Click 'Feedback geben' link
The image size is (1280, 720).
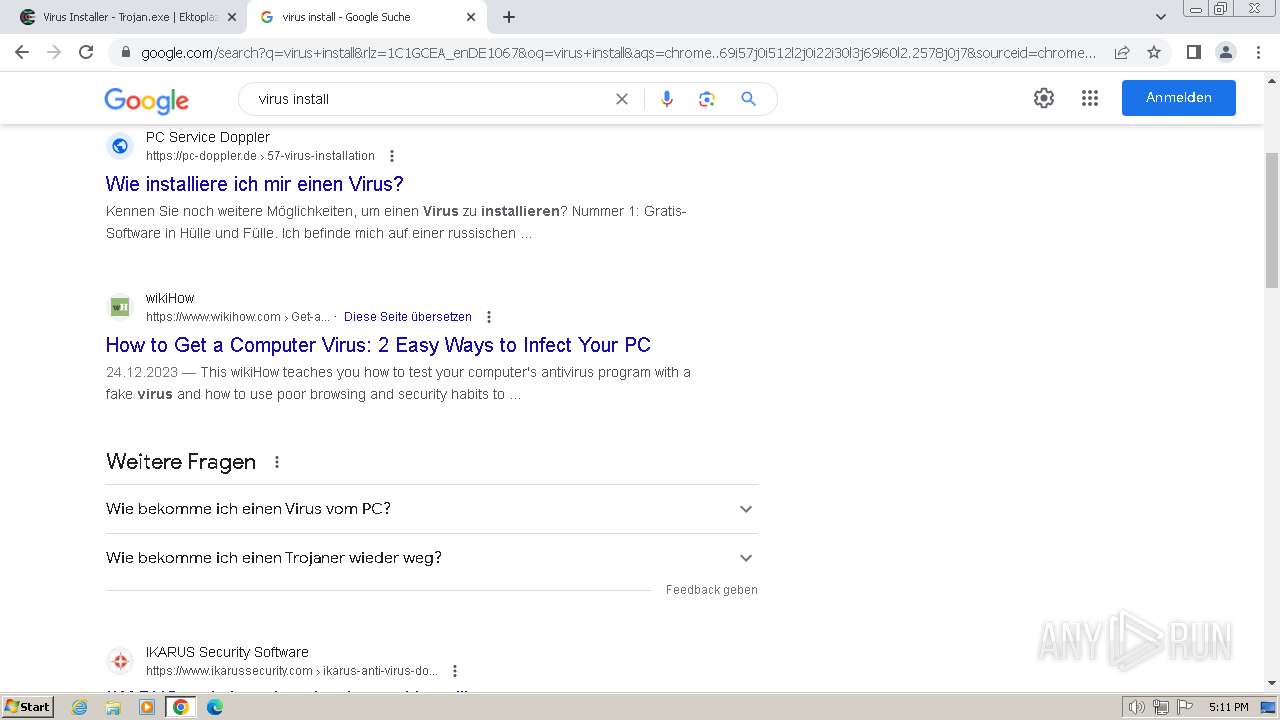click(712, 590)
